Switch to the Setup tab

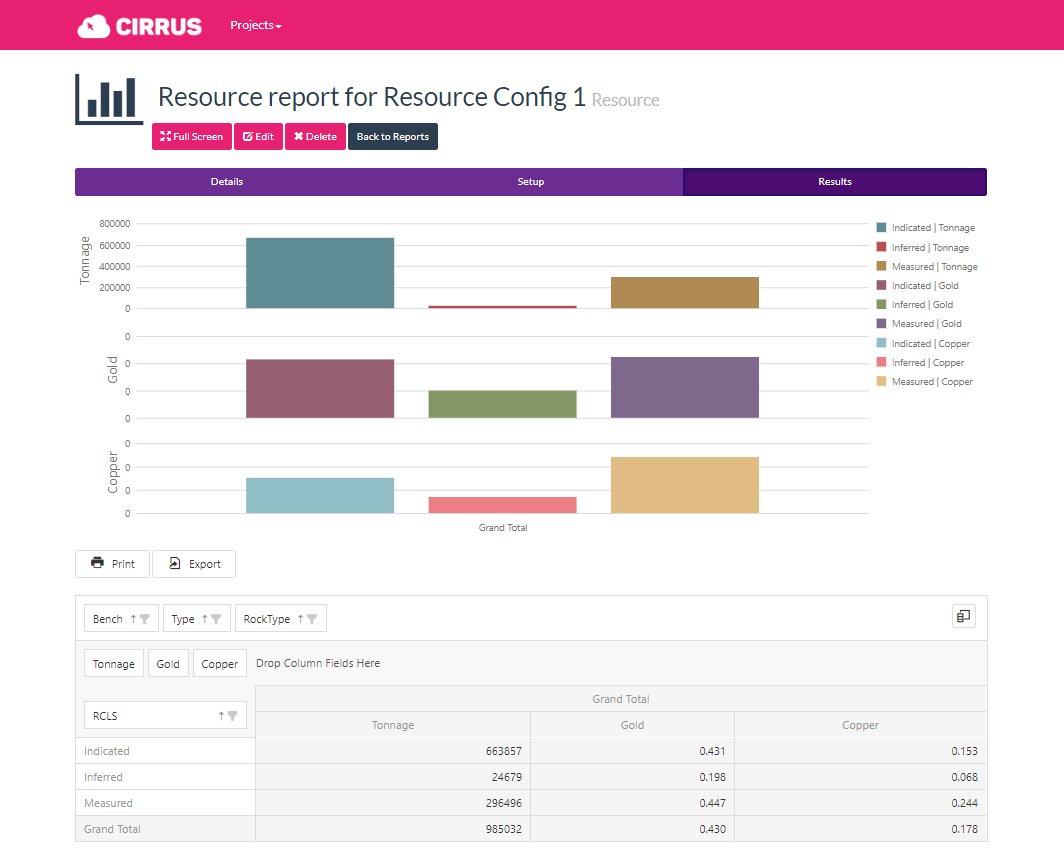(x=531, y=182)
